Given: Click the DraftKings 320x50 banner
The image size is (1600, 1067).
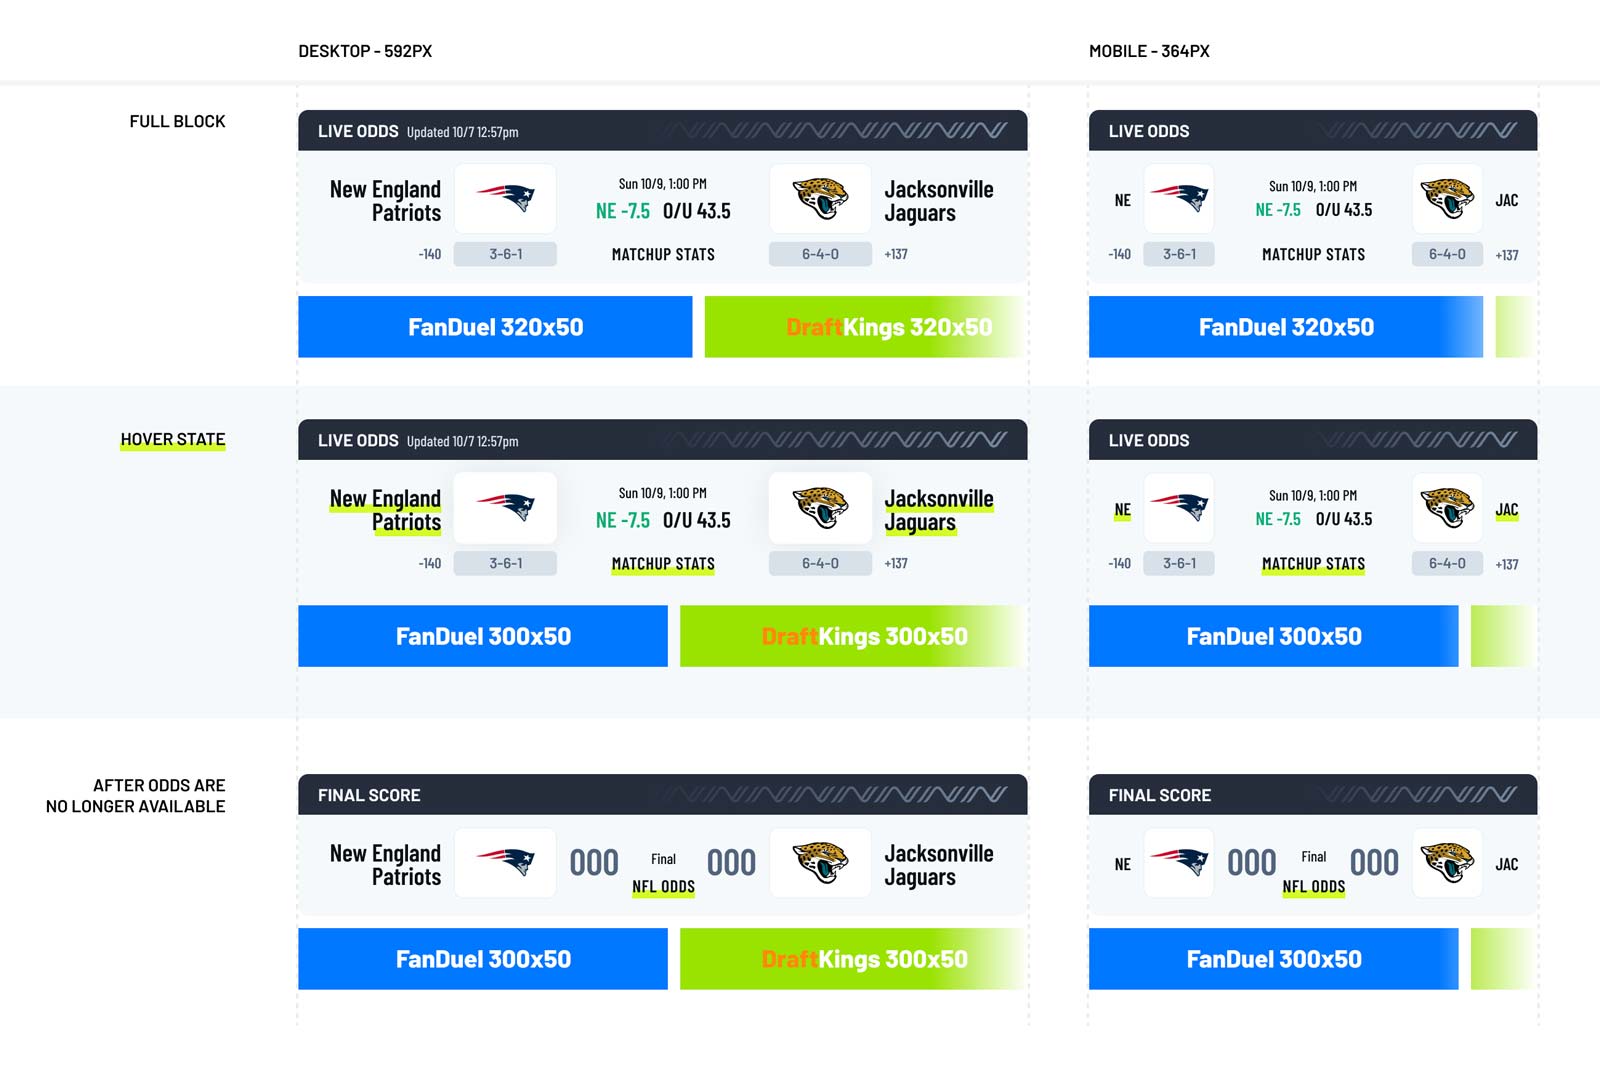Looking at the screenshot, I should tap(866, 327).
